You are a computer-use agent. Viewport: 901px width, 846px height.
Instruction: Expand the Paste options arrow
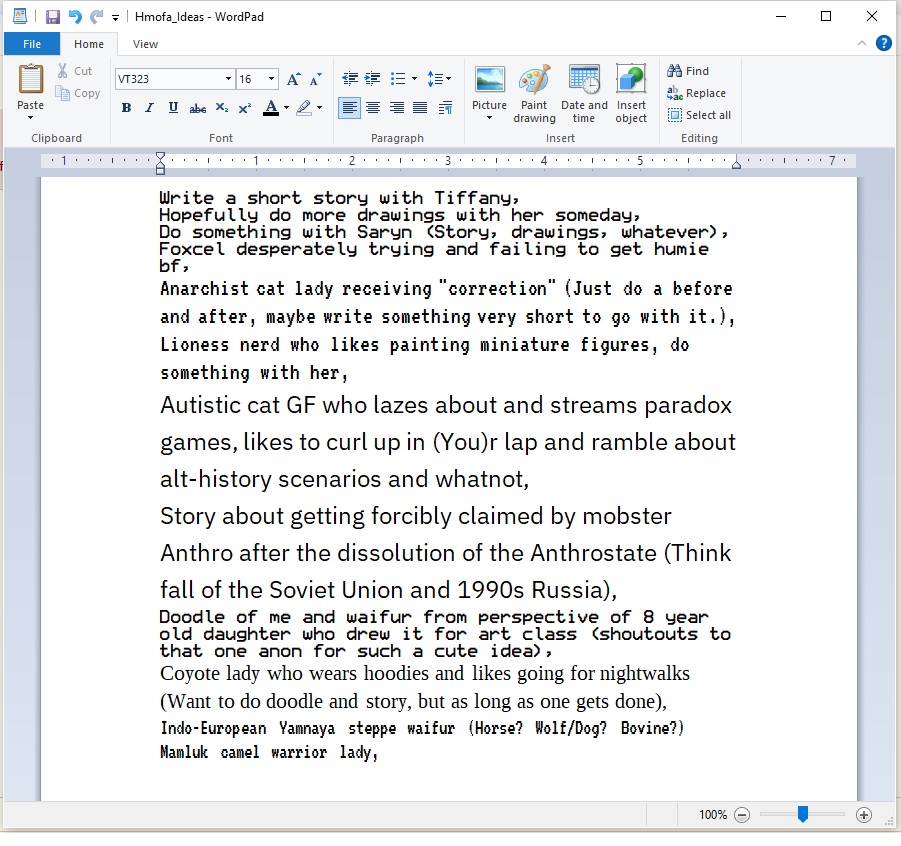tap(30, 117)
